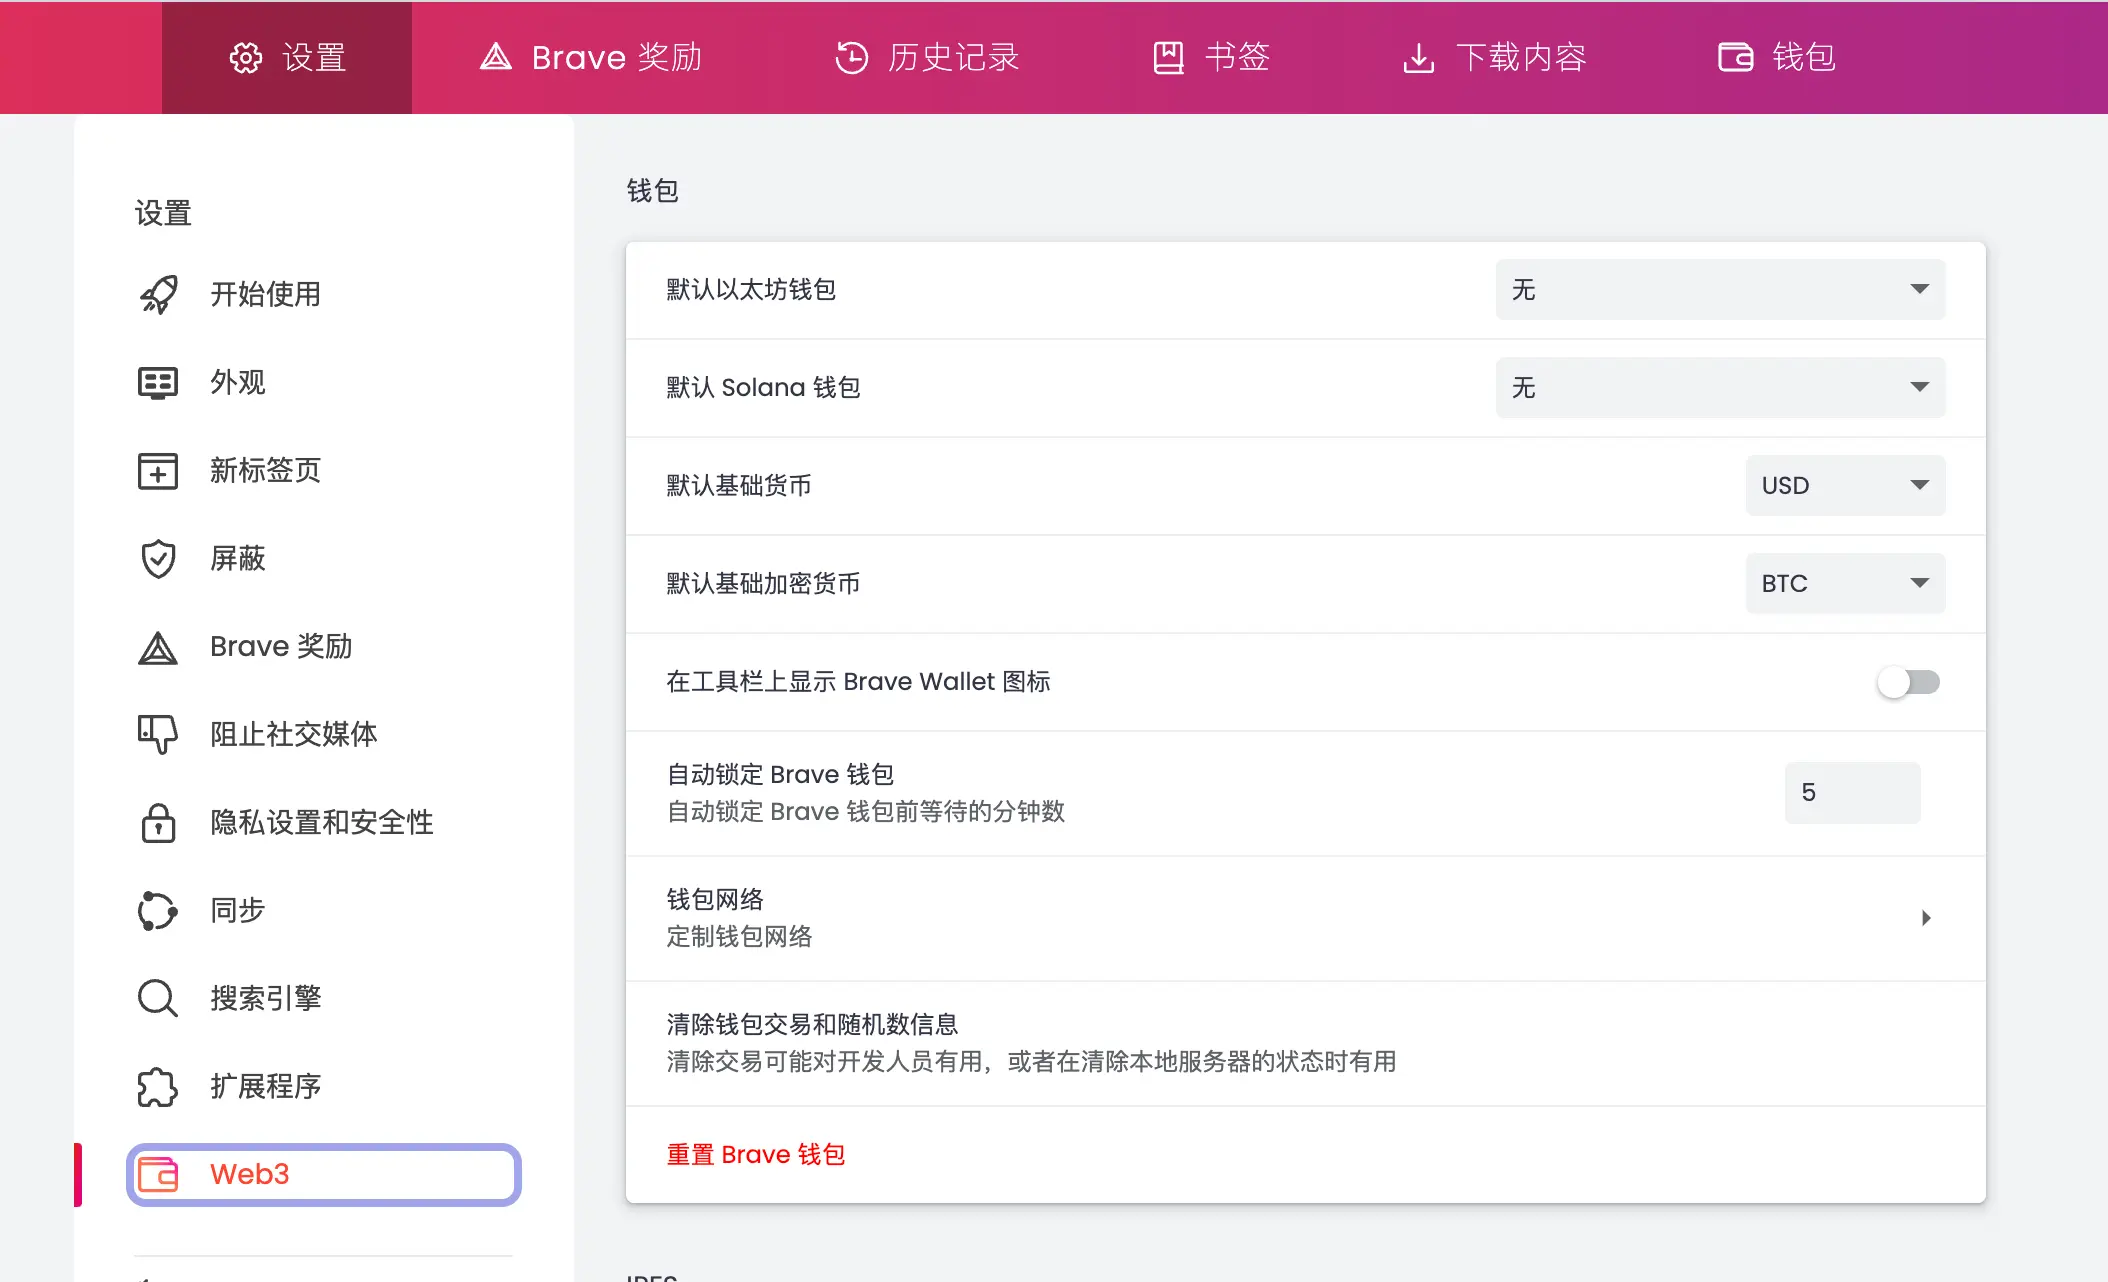Click the 默认基础货币 label

tap(739, 486)
